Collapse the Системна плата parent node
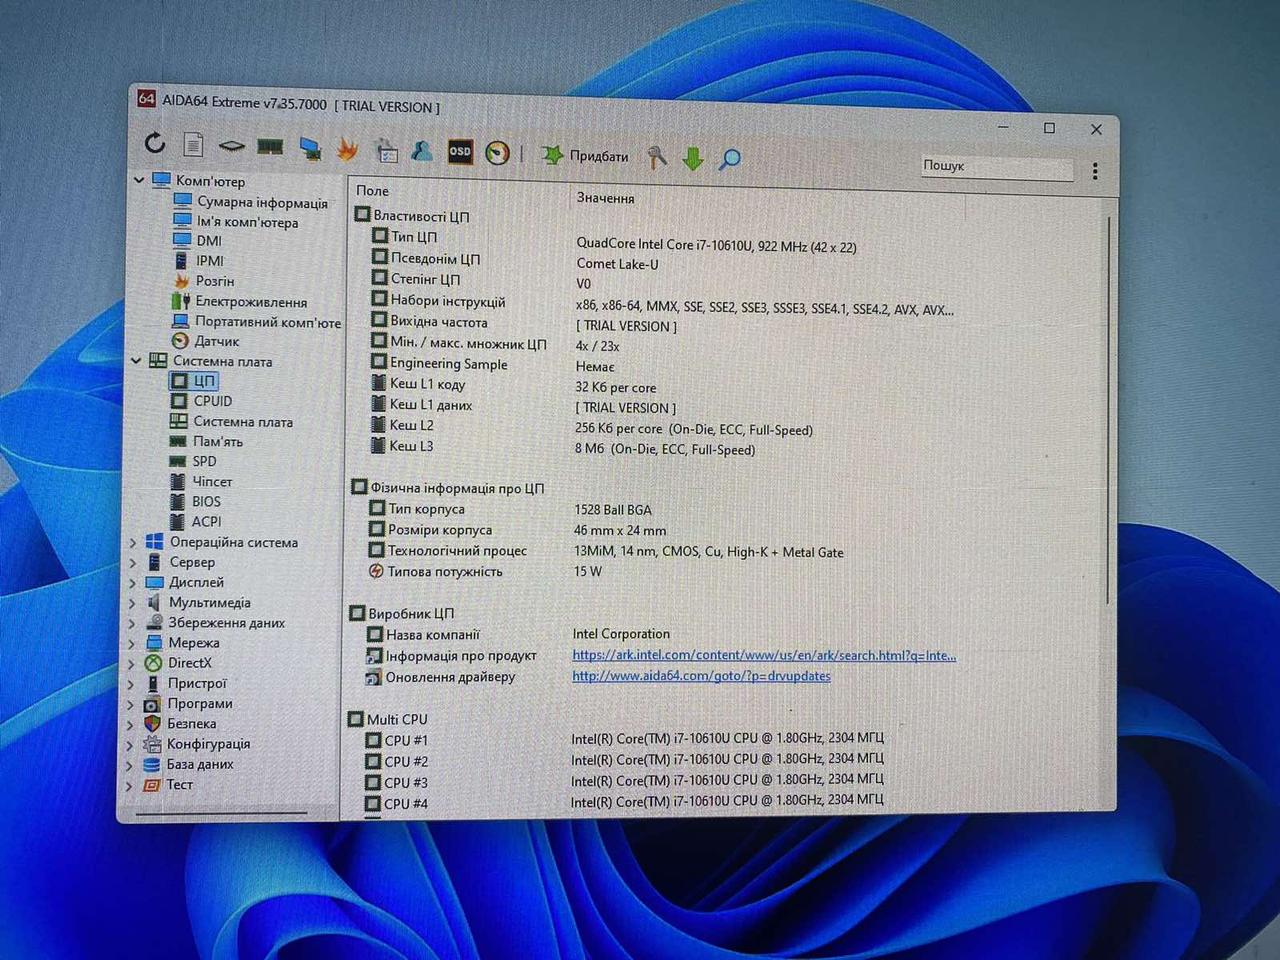1280x960 pixels. point(137,360)
